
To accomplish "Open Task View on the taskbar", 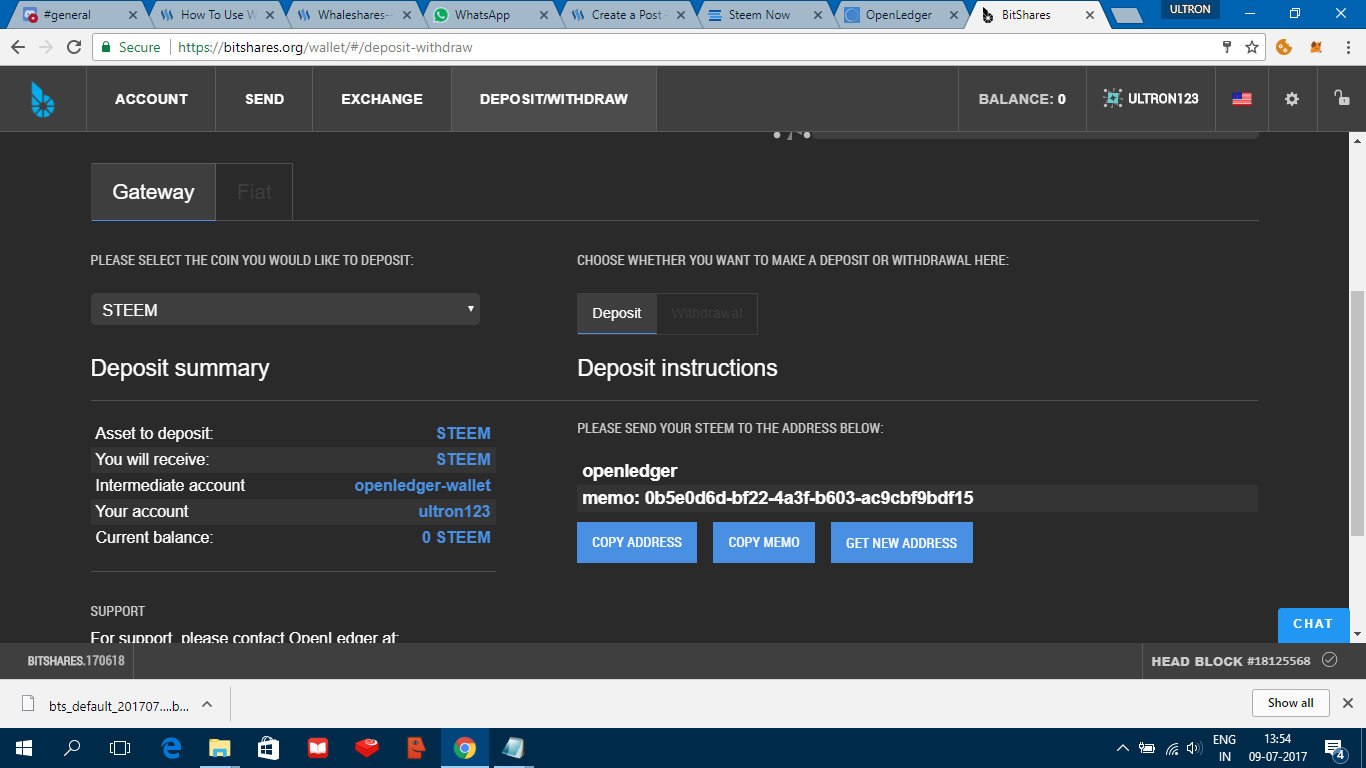I will point(120,748).
